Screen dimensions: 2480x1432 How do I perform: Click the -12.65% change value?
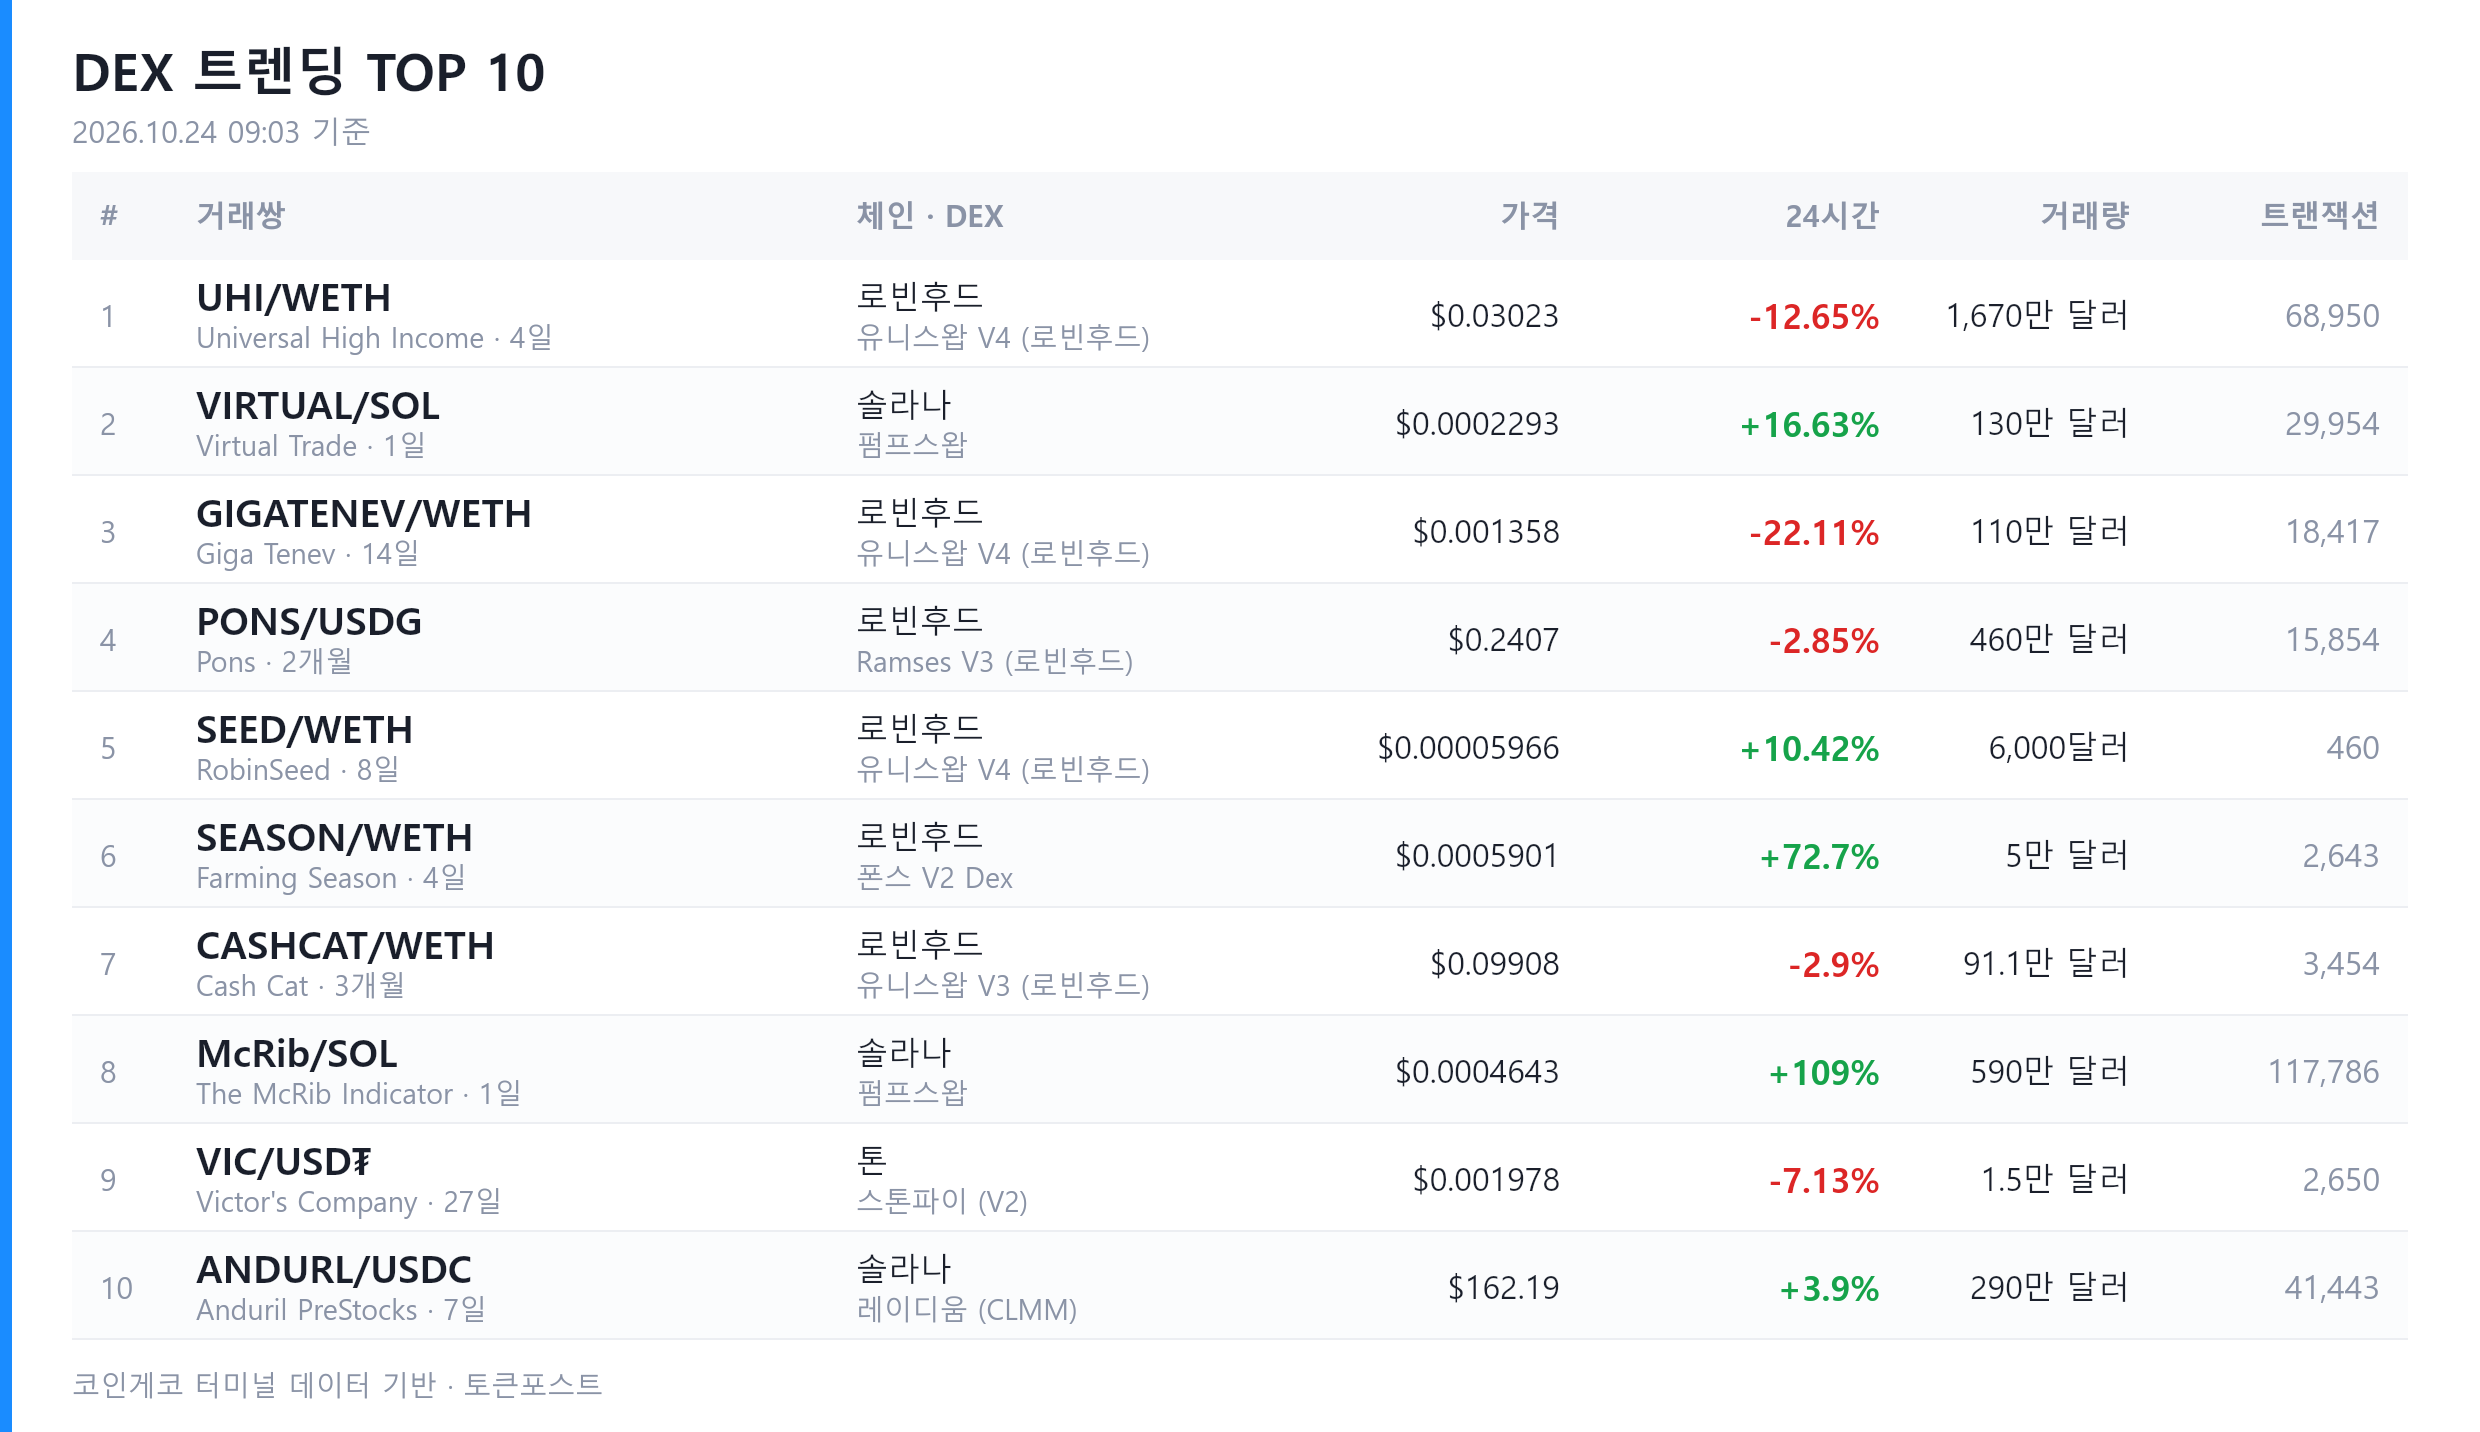tap(1814, 317)
